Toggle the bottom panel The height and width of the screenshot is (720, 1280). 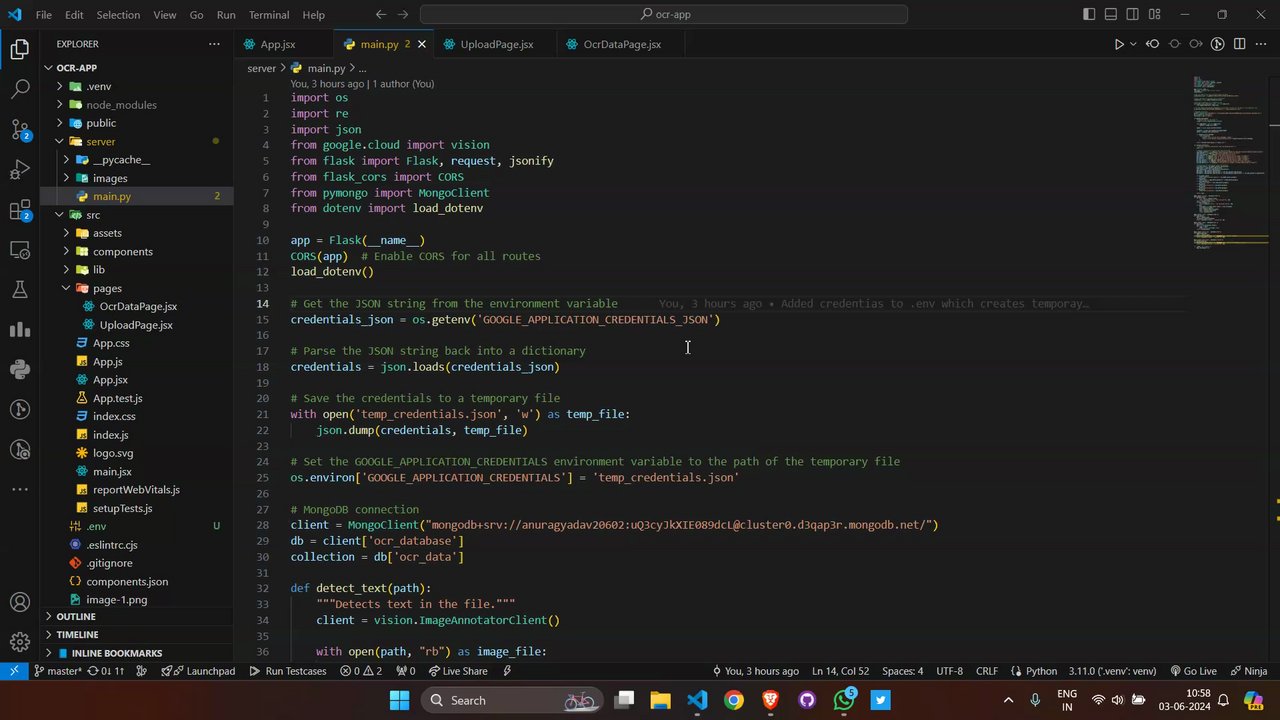click(1111, 15)
